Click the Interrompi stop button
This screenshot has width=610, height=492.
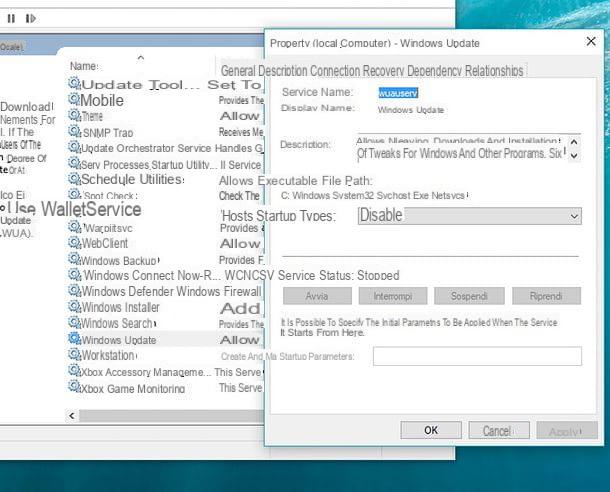(393, 296)
